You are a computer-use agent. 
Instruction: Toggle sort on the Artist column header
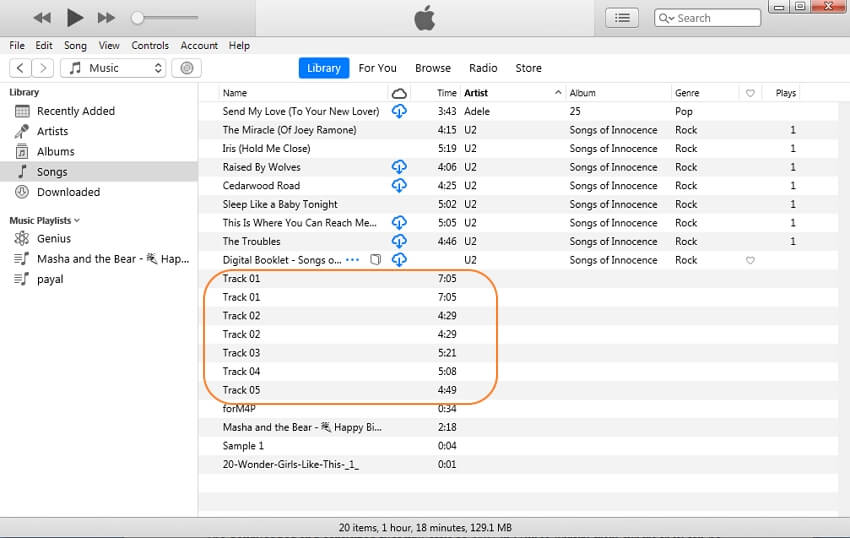513,93
